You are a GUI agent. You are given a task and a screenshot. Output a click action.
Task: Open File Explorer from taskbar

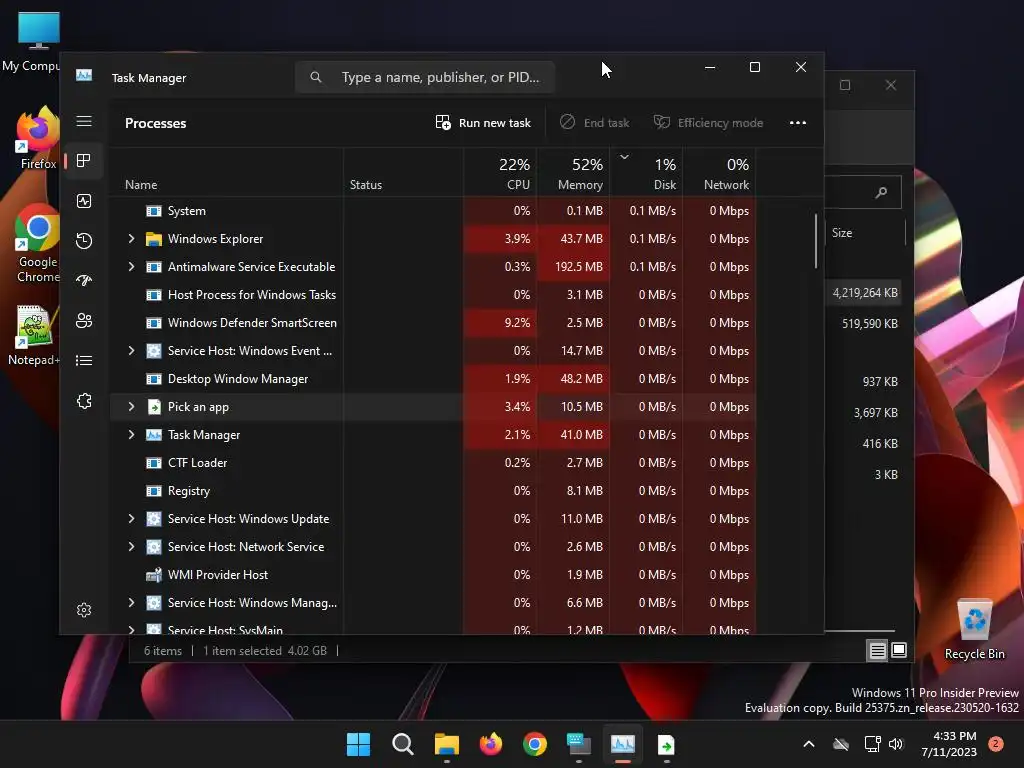pyautogui.click(x=447, y=744)
